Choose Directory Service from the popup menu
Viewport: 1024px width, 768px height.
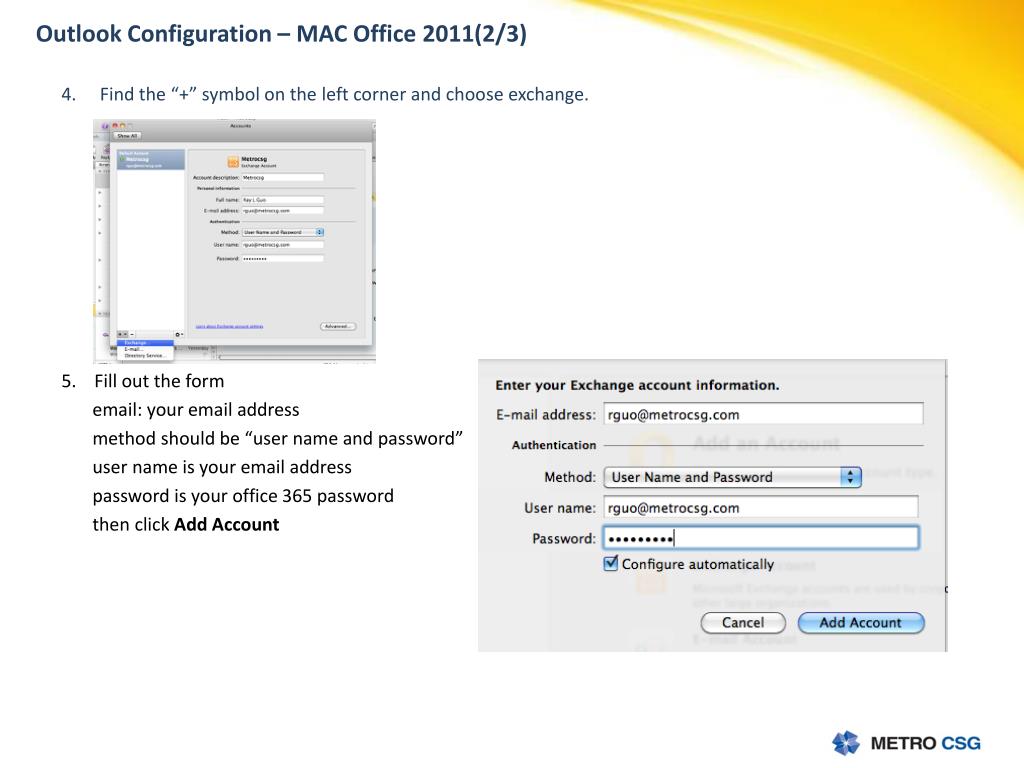click(145, 356)
